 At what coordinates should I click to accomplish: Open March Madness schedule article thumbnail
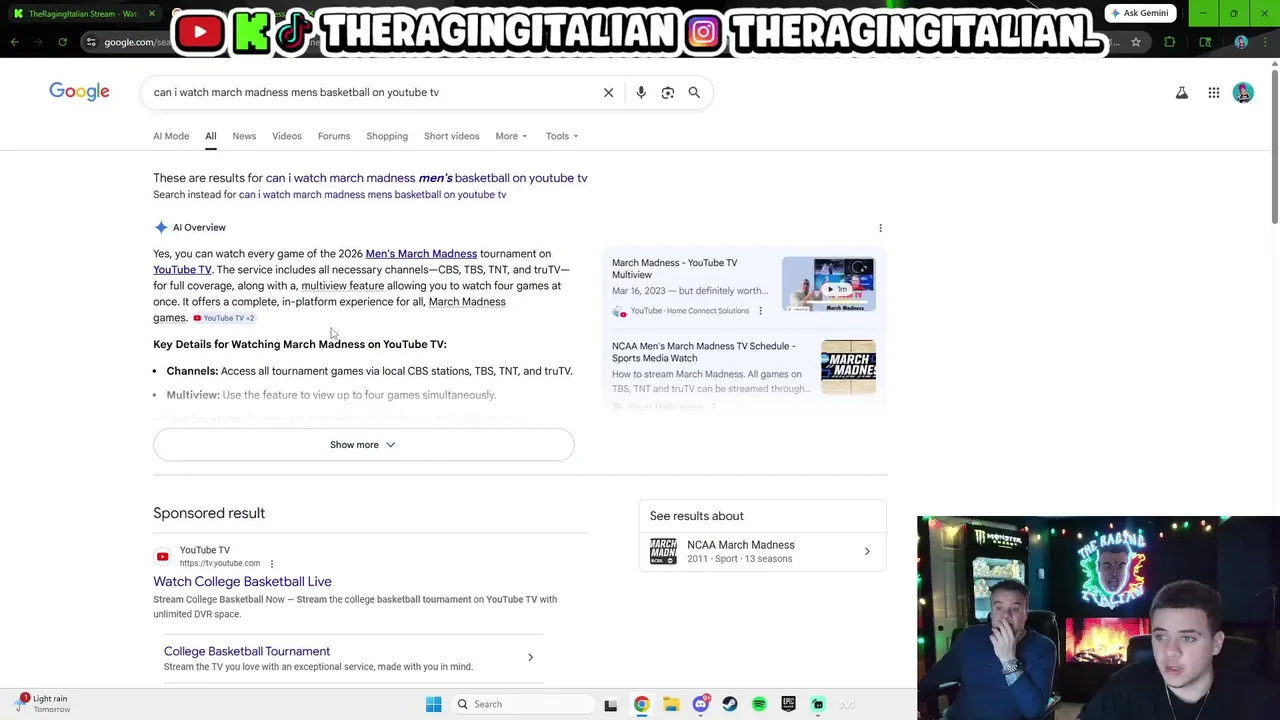[848, 367]
